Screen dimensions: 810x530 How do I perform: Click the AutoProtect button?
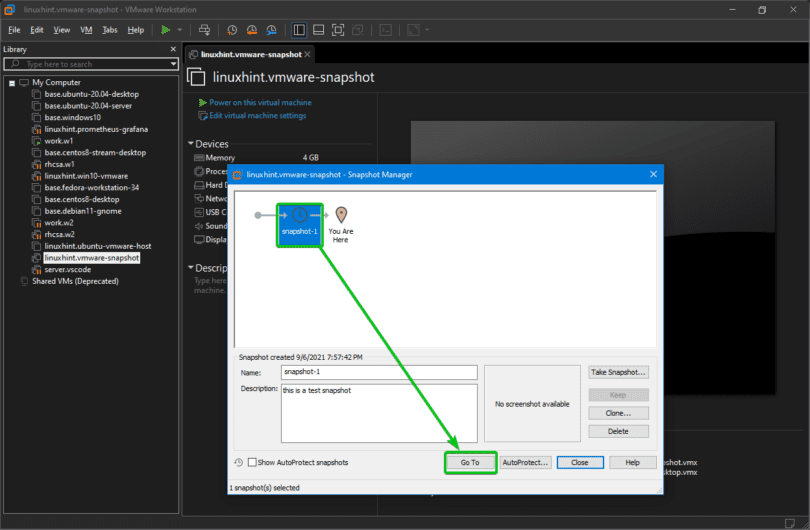click(x=525, y=462)
